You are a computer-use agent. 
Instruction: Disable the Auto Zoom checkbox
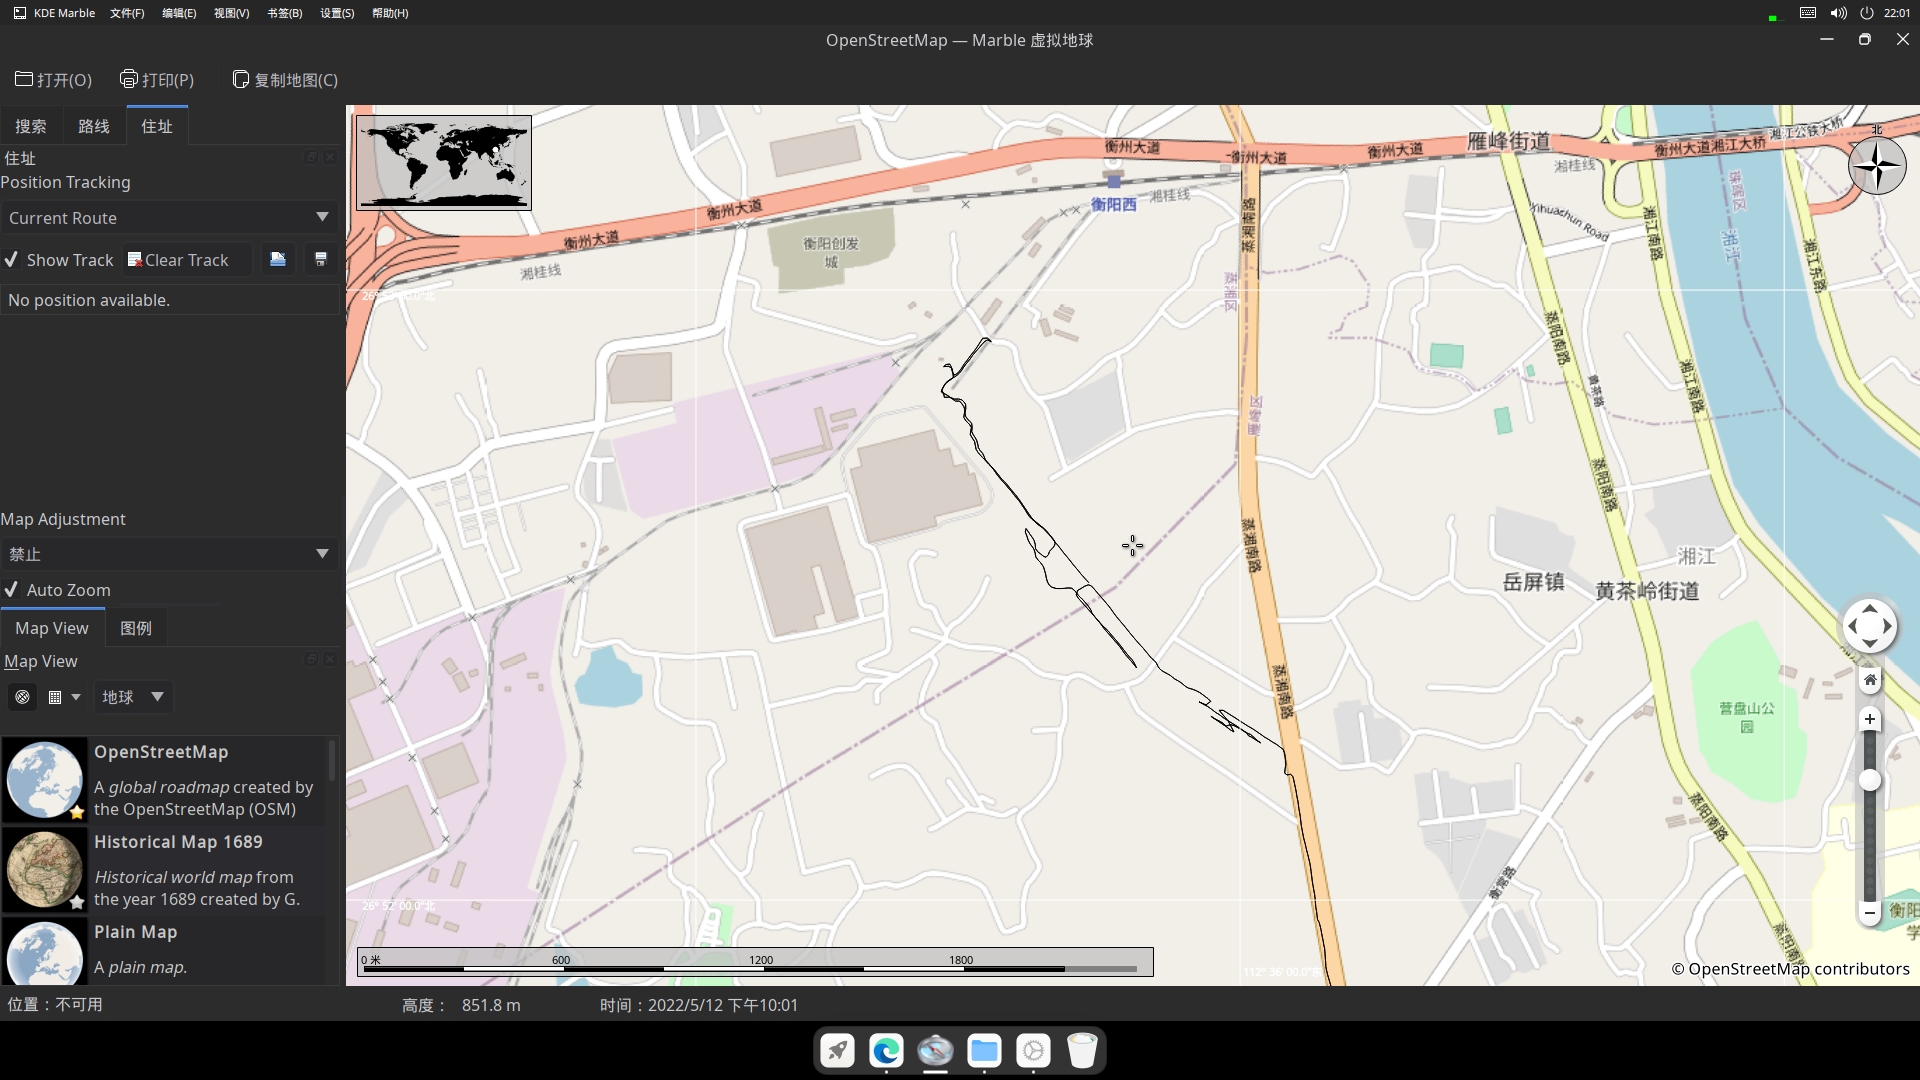click(12, 590)
